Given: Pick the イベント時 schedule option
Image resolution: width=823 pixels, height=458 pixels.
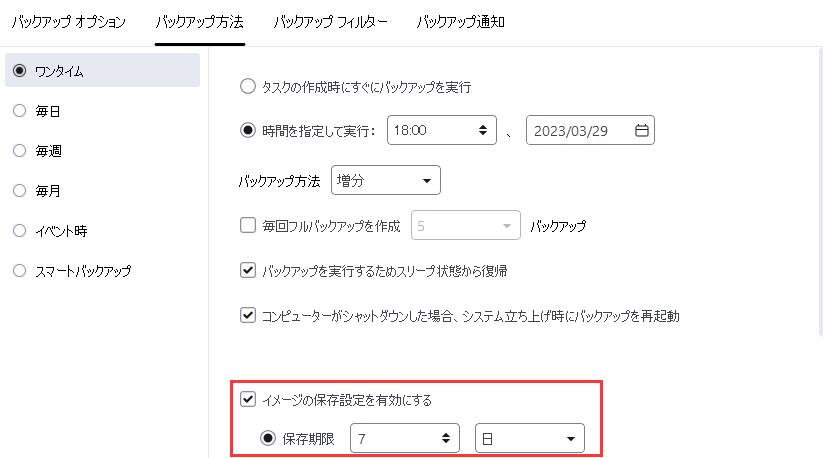Looking at the screenshot, I should point(19,230).
